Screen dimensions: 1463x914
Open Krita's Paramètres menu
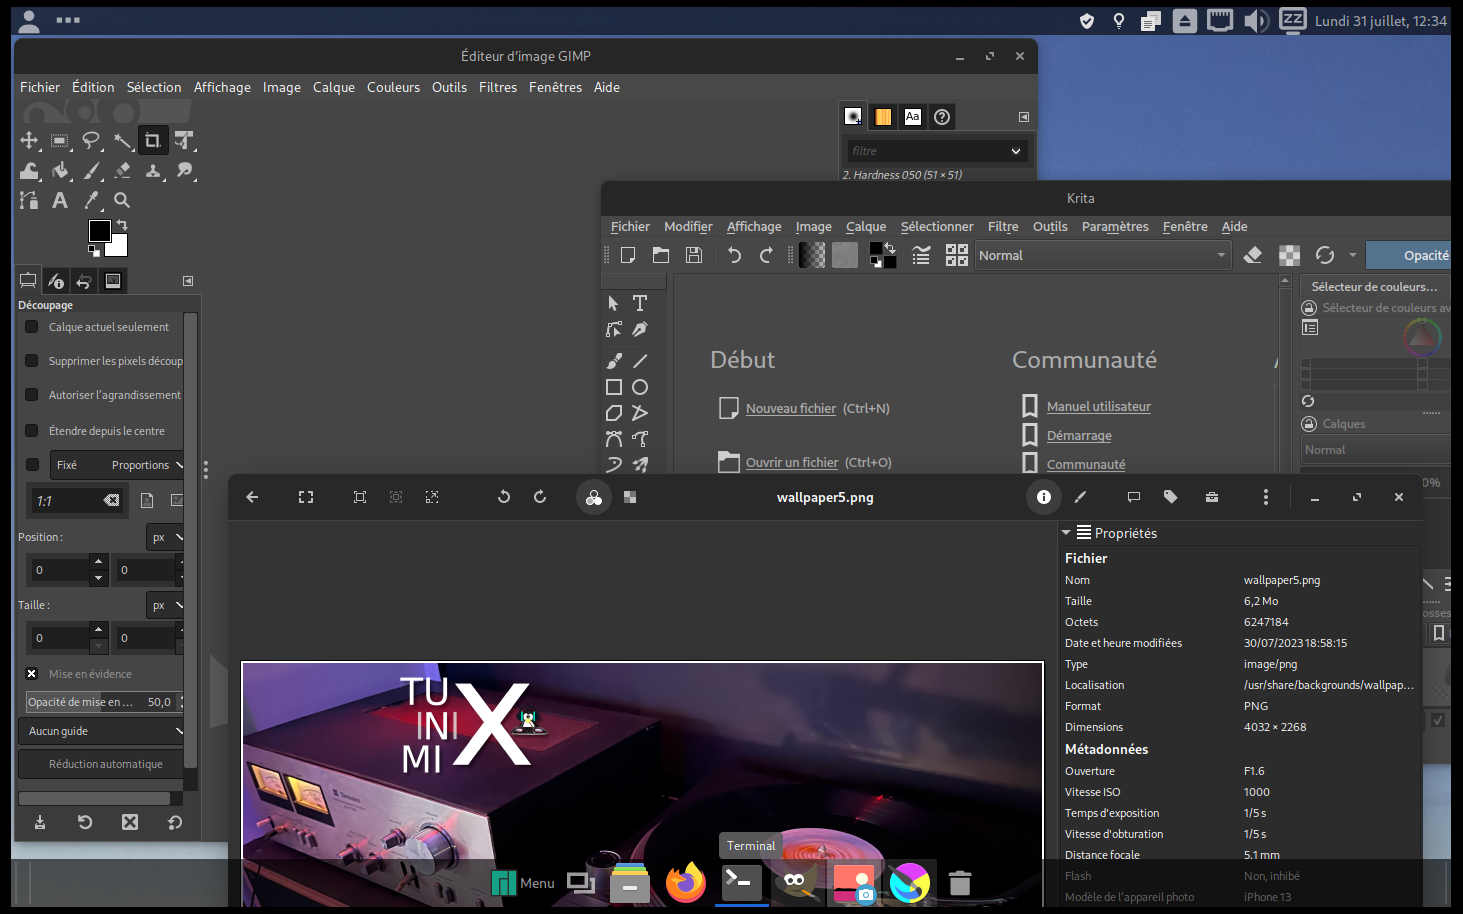pos(1115,226)
